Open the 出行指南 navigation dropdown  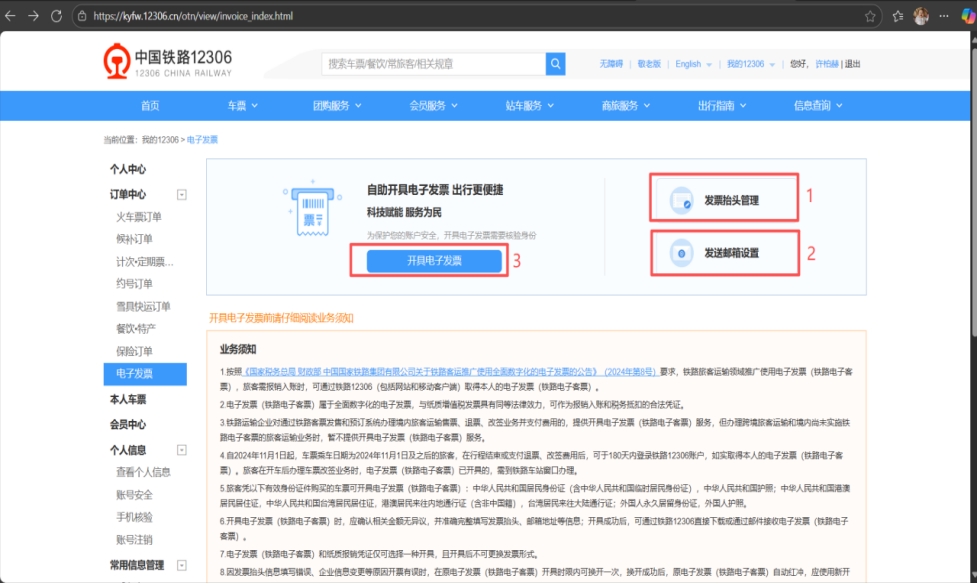pyautogui.click(x=722, y=106)
